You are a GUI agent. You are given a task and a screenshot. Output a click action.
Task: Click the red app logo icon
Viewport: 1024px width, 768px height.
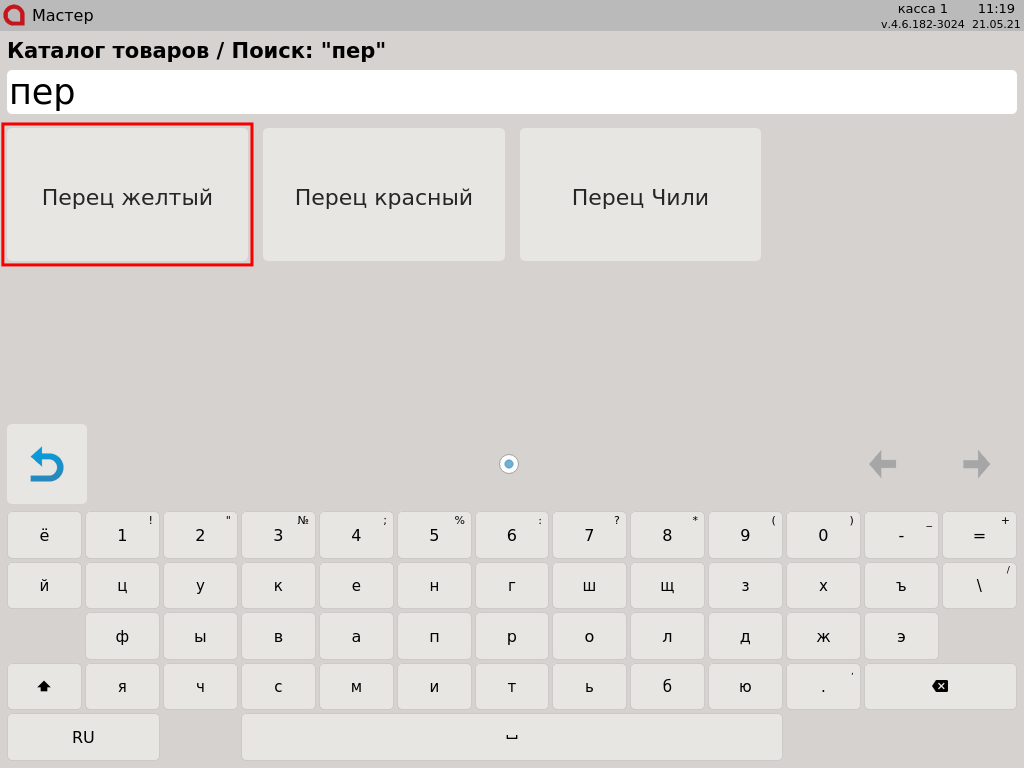(x=14, y=15)
